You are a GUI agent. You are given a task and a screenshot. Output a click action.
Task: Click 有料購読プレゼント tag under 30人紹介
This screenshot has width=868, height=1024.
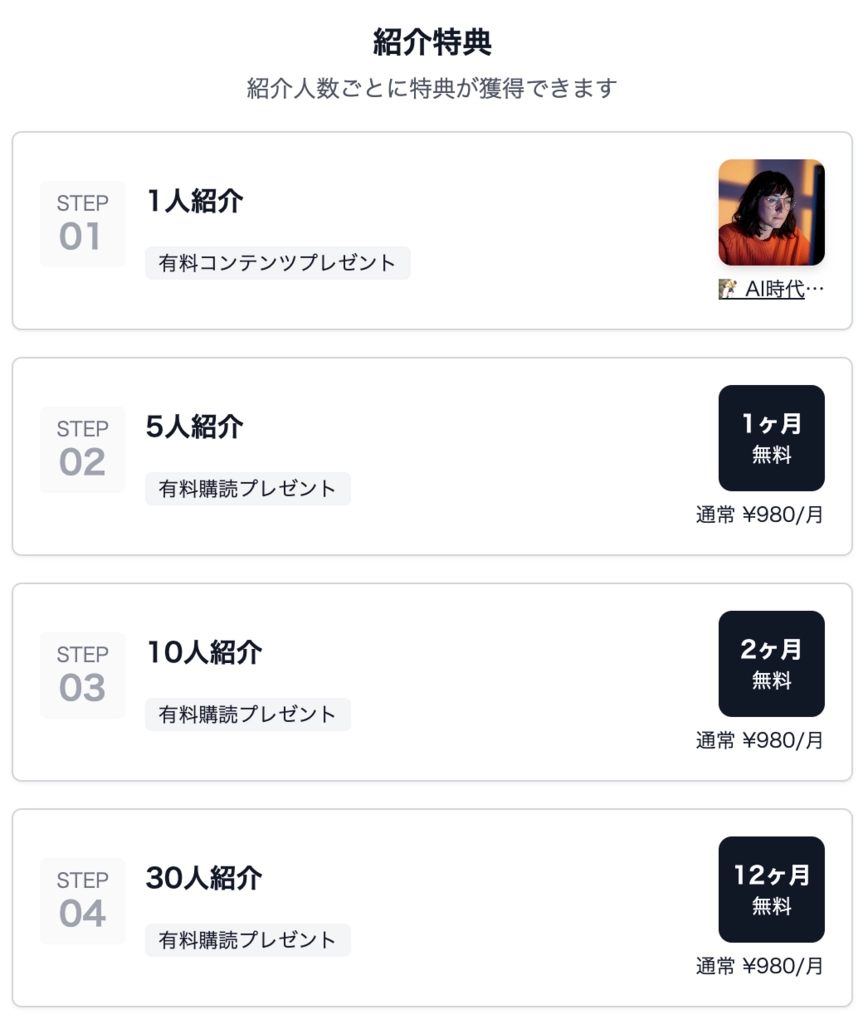(x=248, y=940)
